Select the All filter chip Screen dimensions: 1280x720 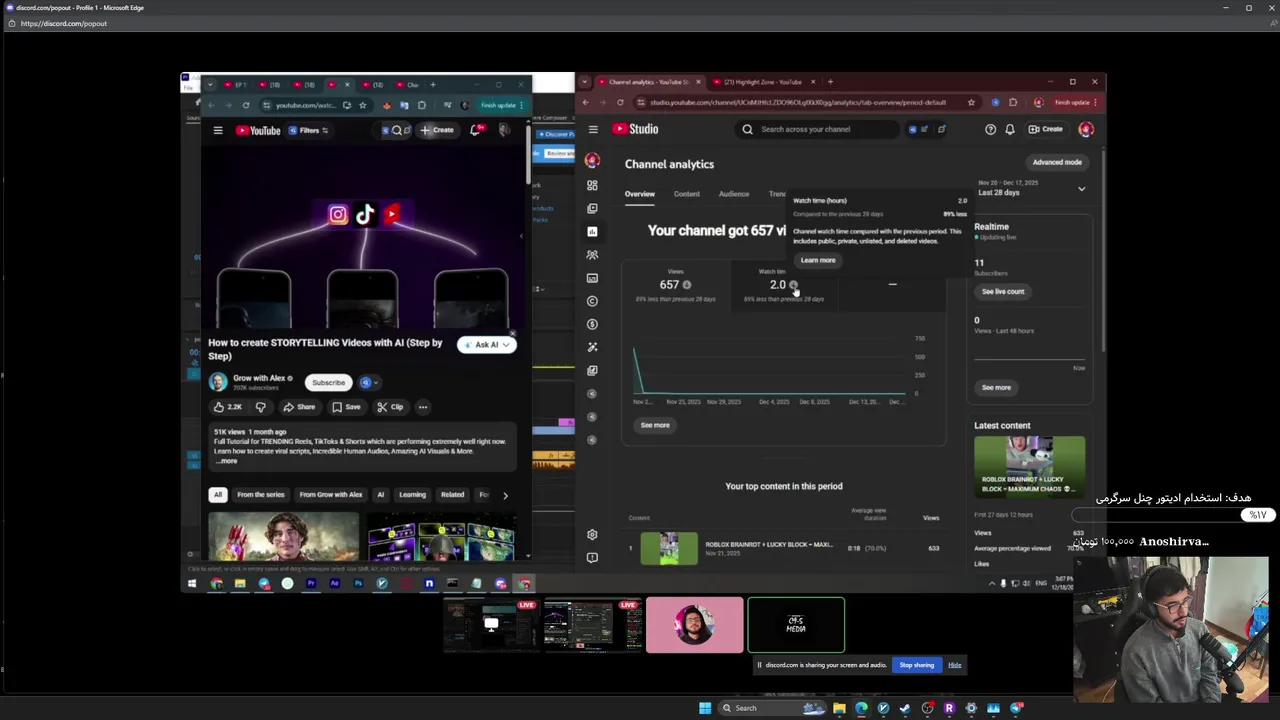coord(217,495)
